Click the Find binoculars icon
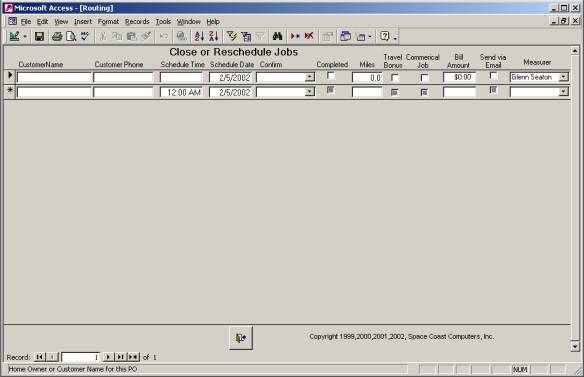This screenshot has width=584, height=377. point(277,36)
